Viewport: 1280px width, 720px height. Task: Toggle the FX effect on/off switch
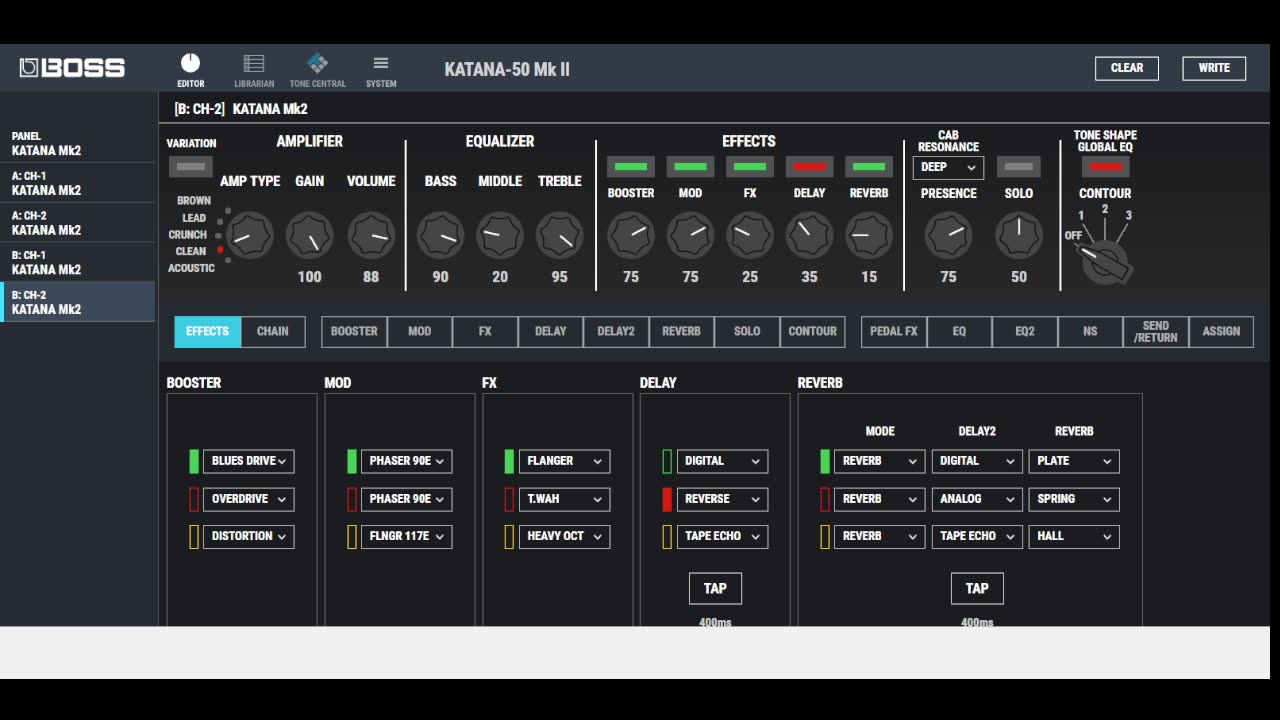click(x=750, y=166)
